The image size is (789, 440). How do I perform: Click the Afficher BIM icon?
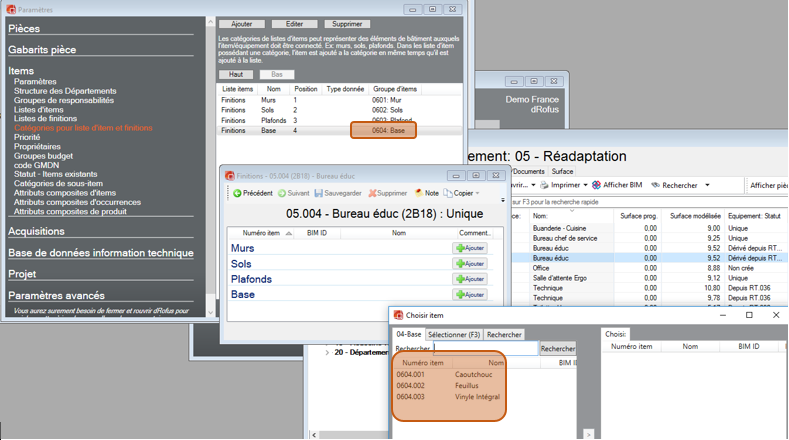coord(597,185)
